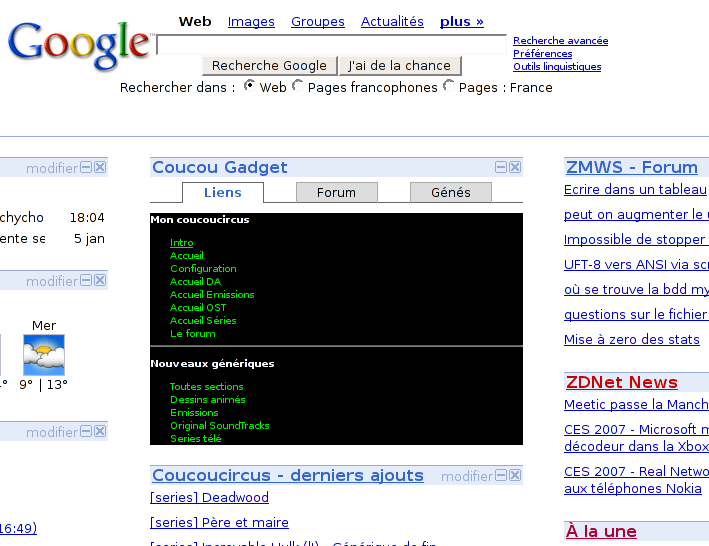The image size is (709, 546).
Task: Open Emissions under Nouveaux génériques
Action: point(194,413)
